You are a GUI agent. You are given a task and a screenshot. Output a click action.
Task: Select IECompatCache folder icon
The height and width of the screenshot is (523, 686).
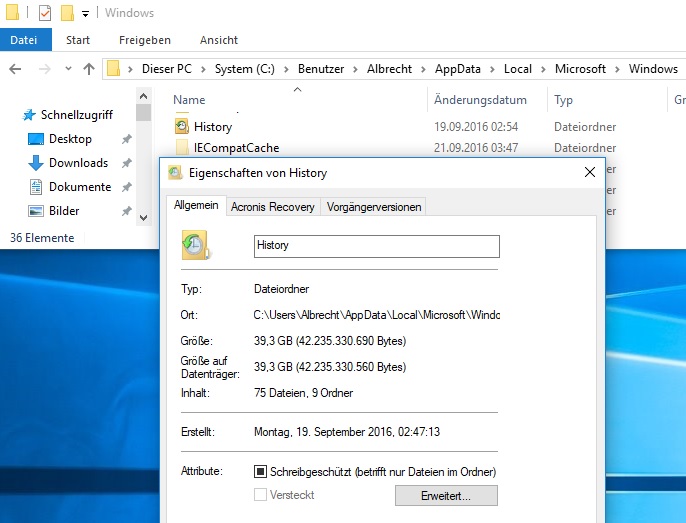pos(182,147)
